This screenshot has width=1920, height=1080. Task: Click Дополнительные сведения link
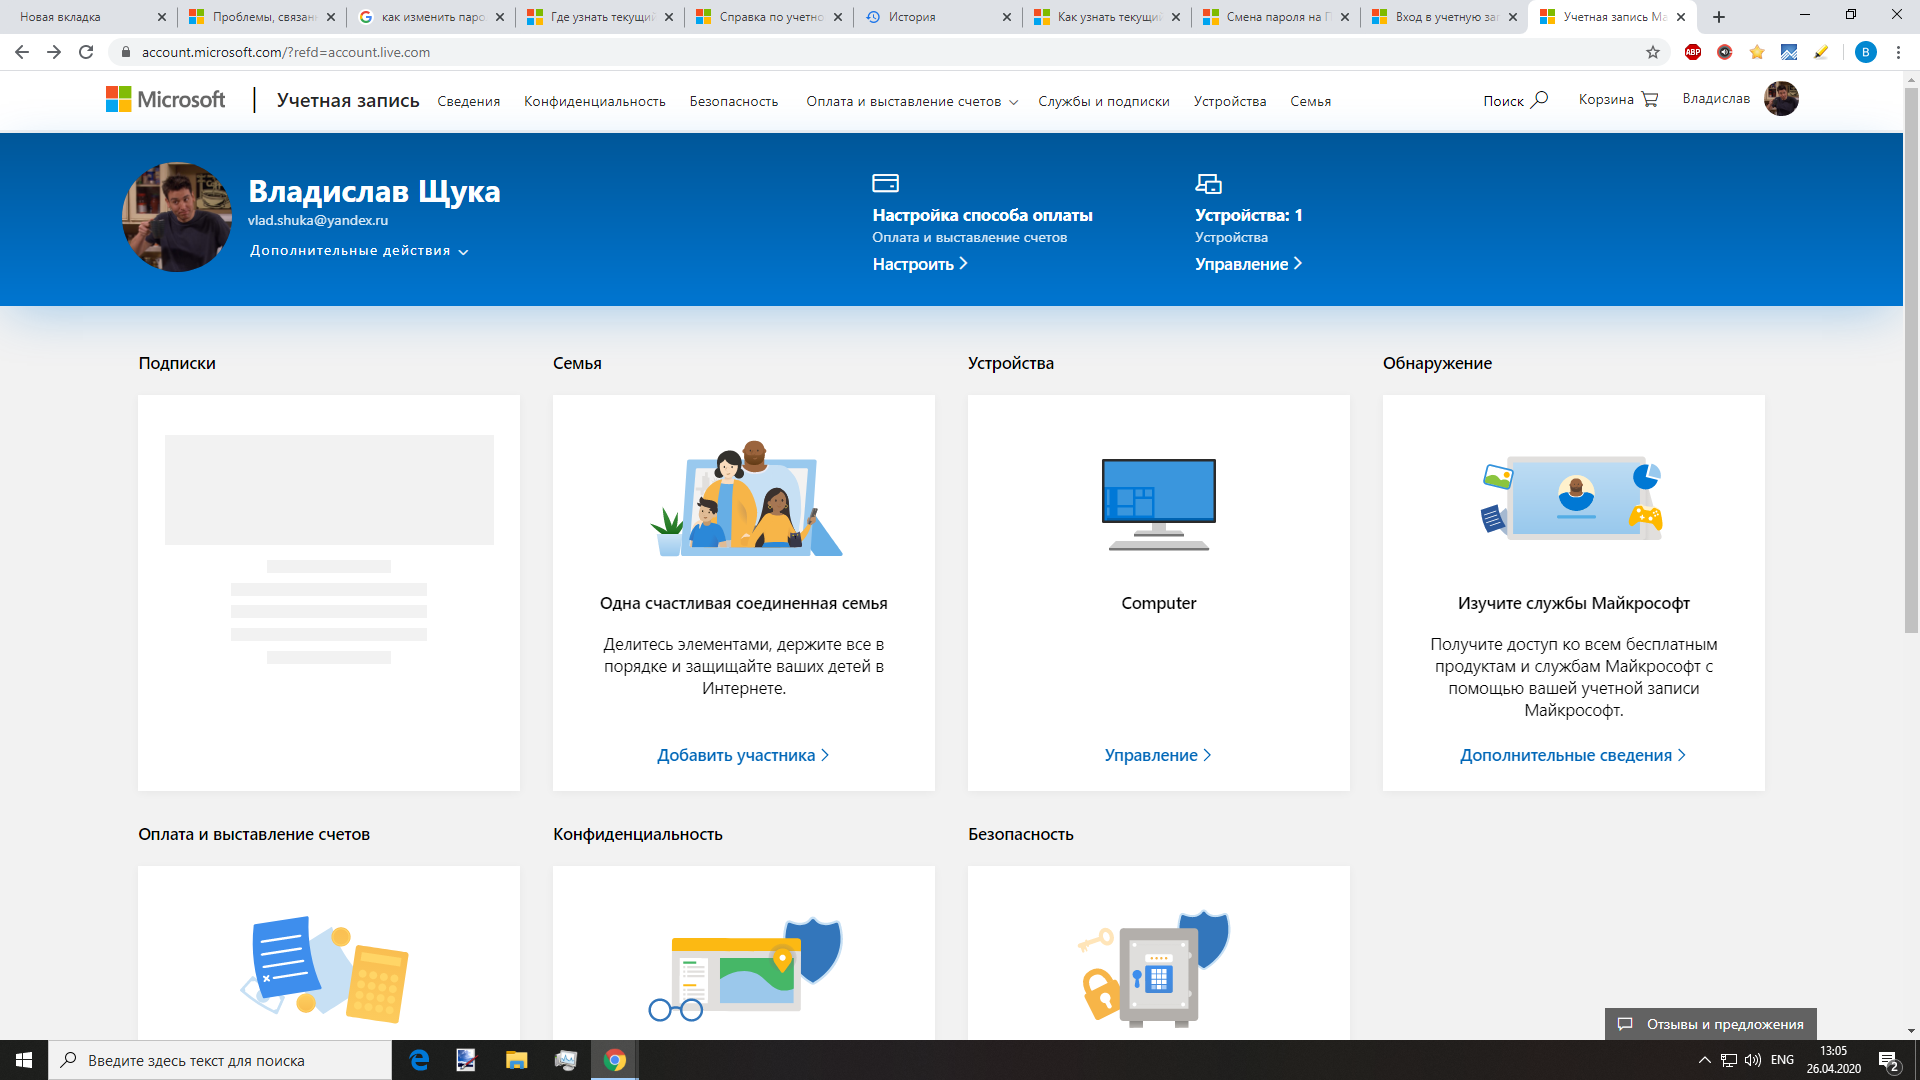1573,756
